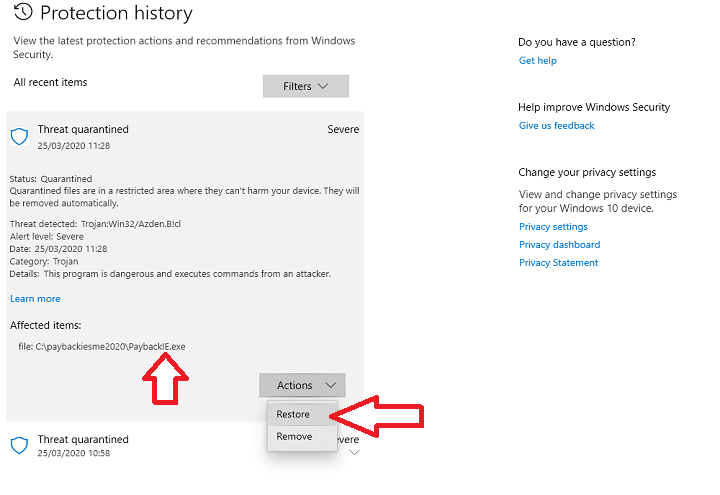Click the shield icon of the 10:58 threat
Screen dimensions: 720x495
19,445
